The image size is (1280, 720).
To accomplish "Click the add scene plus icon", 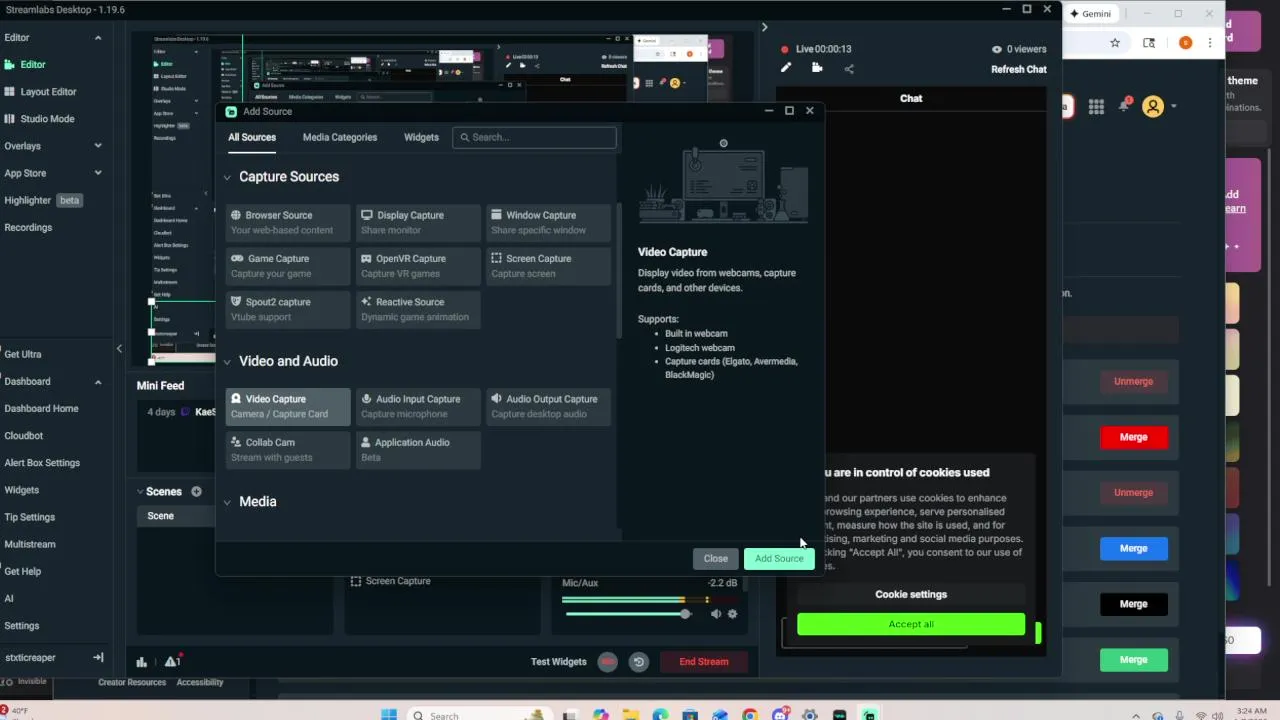I will (196, 491).
